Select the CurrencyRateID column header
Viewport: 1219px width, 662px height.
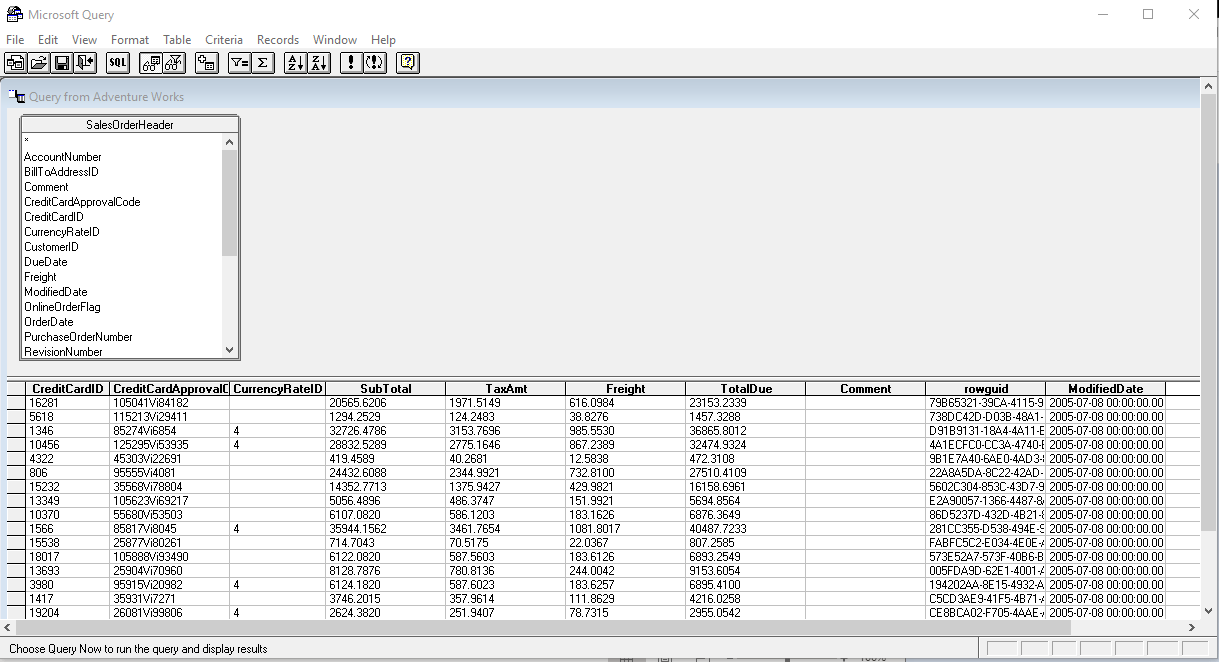click(x=278, y=389)
